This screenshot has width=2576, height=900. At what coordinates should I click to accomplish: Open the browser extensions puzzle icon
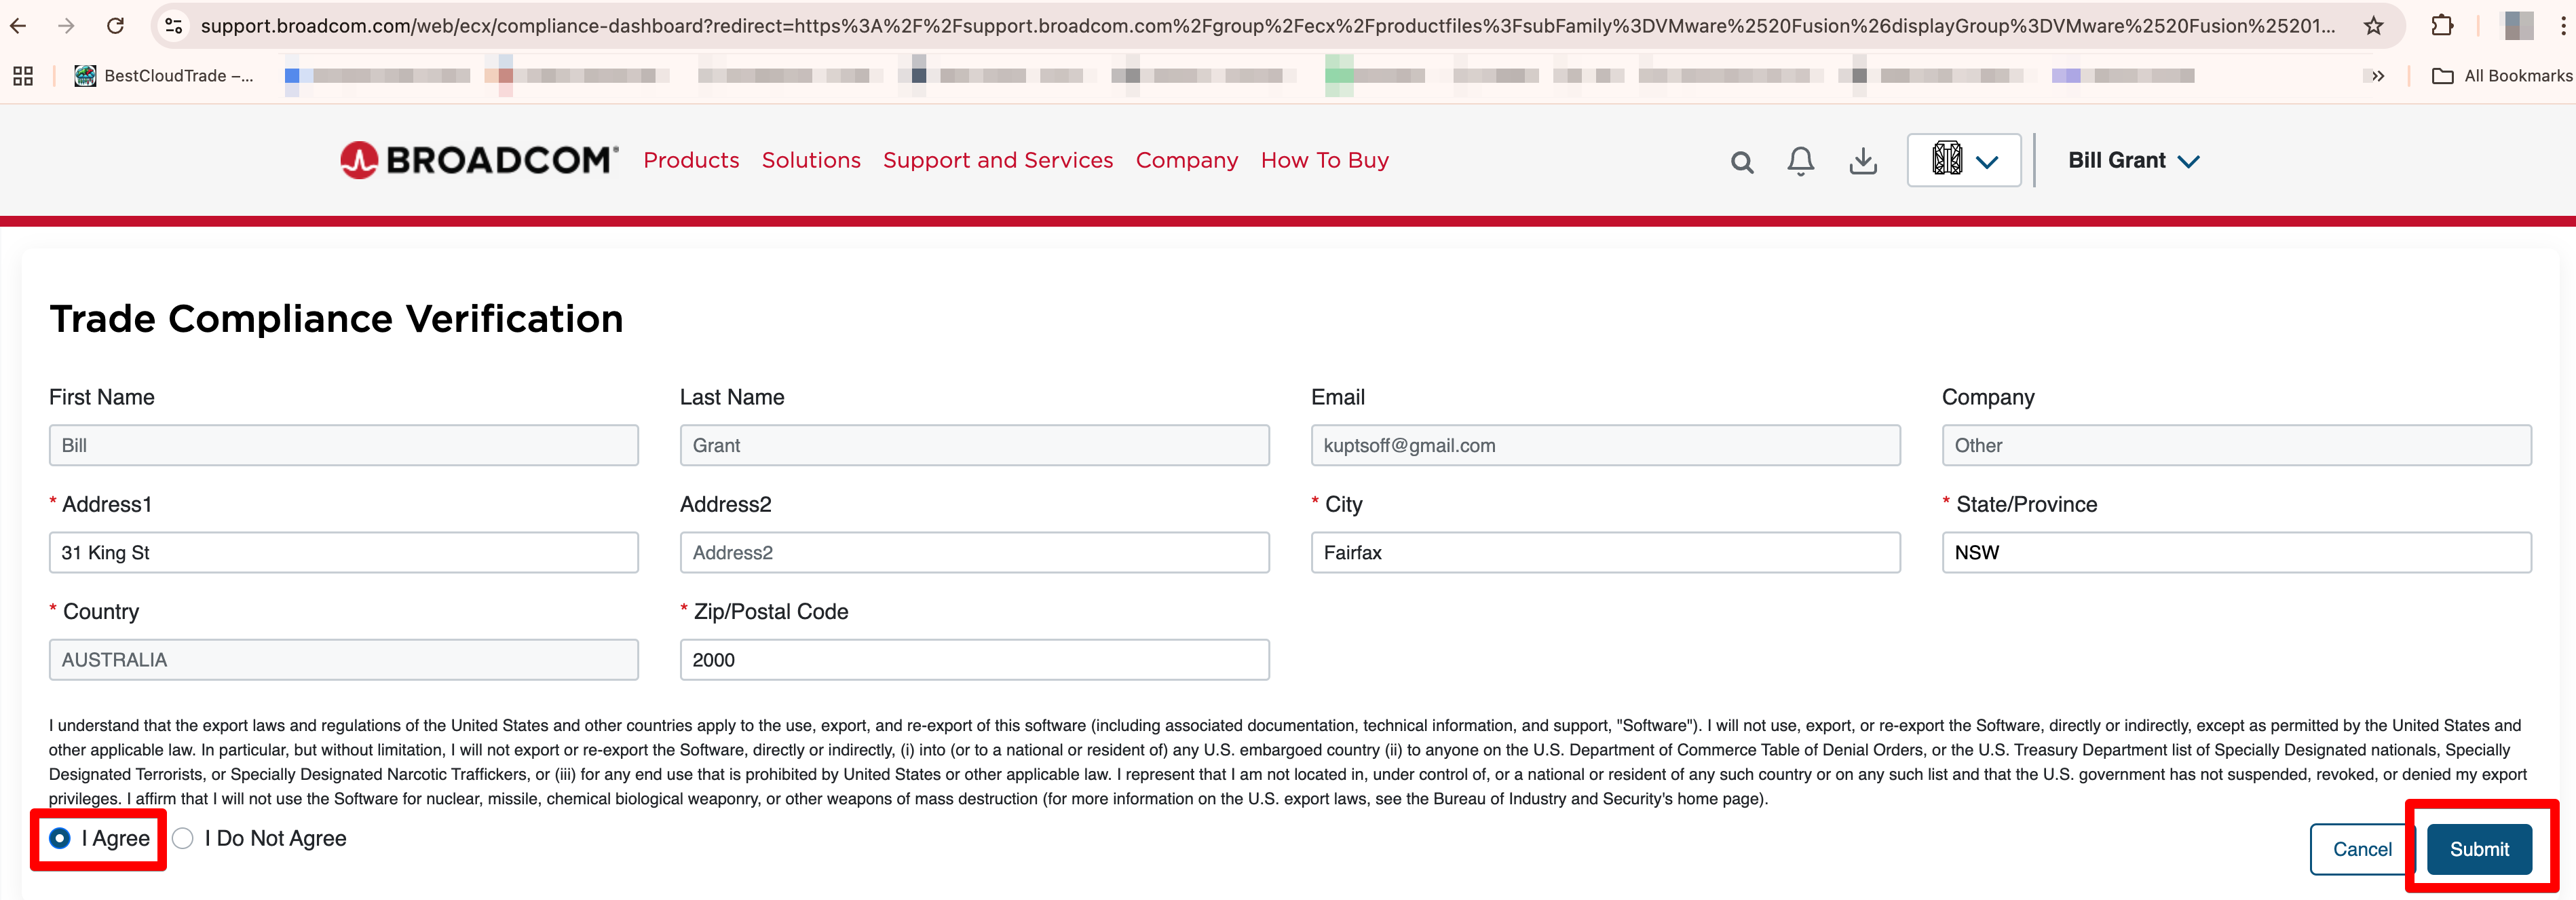pyautogui.click(x=2441, y=26)
